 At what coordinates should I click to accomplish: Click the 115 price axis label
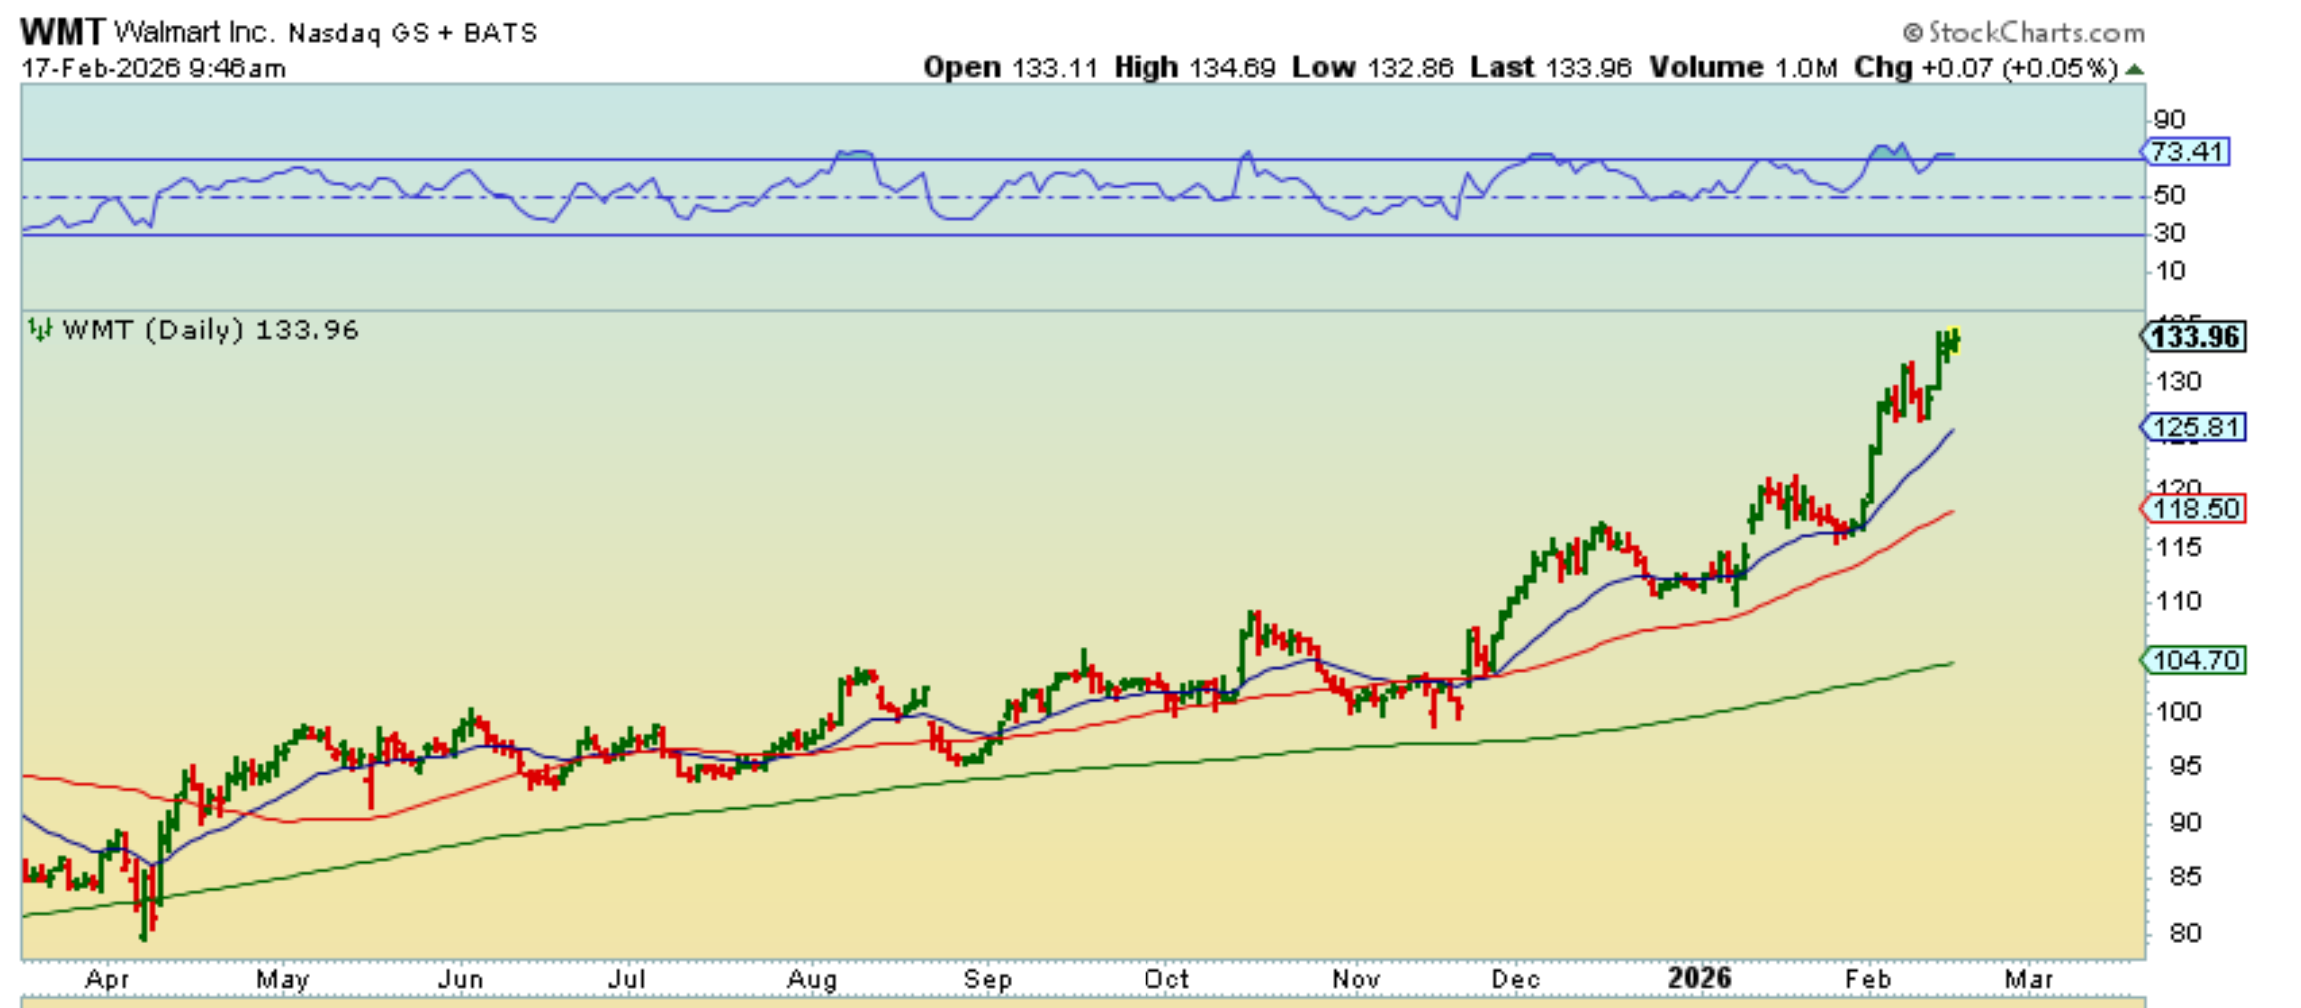2178,547
